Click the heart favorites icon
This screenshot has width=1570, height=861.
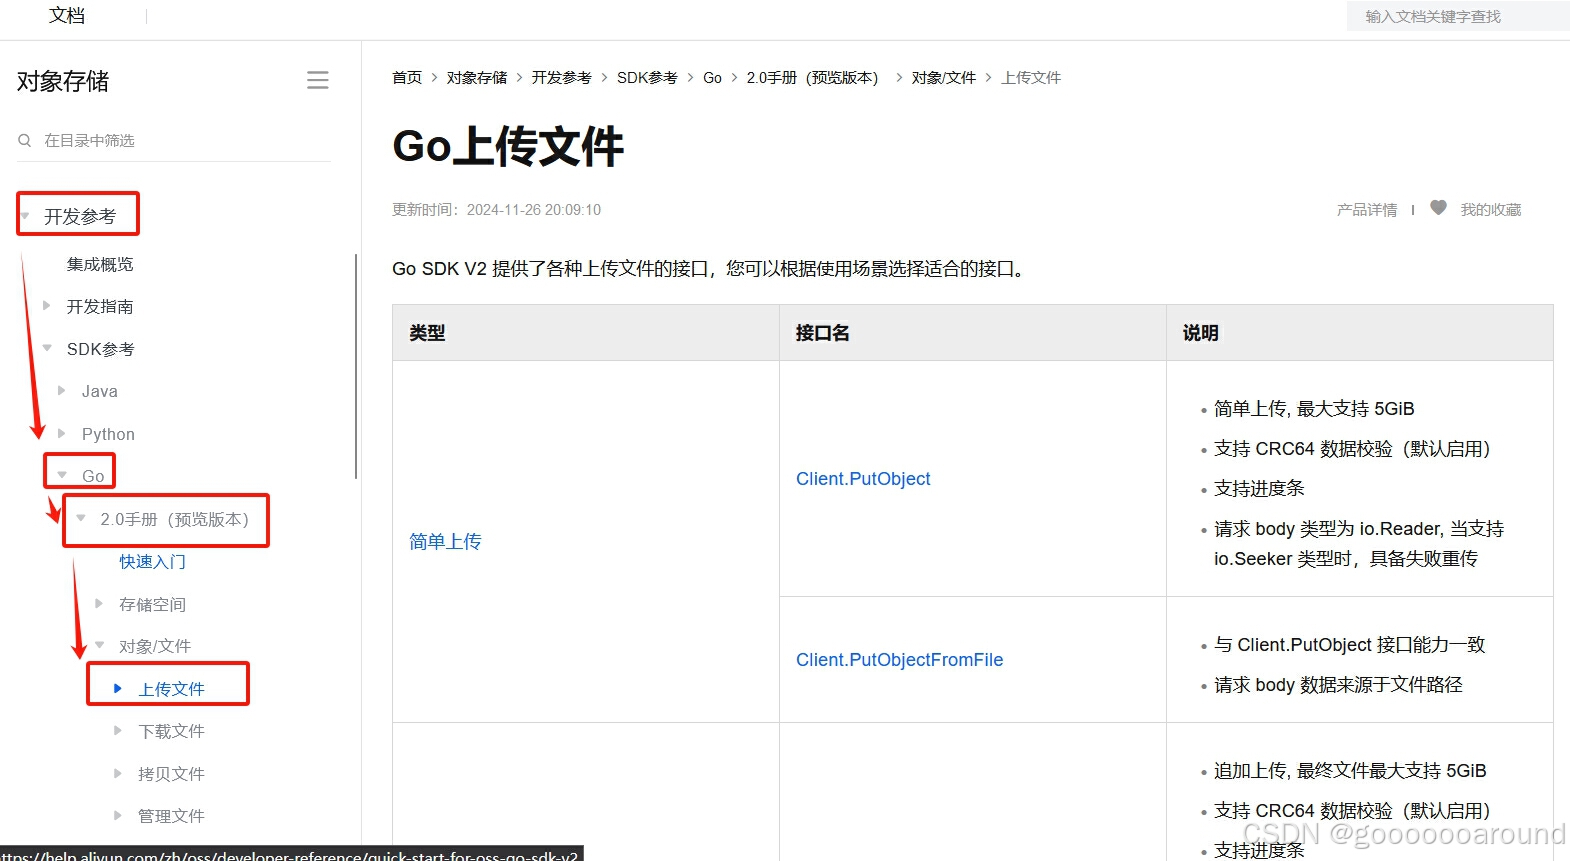[x=1438, y=208]
